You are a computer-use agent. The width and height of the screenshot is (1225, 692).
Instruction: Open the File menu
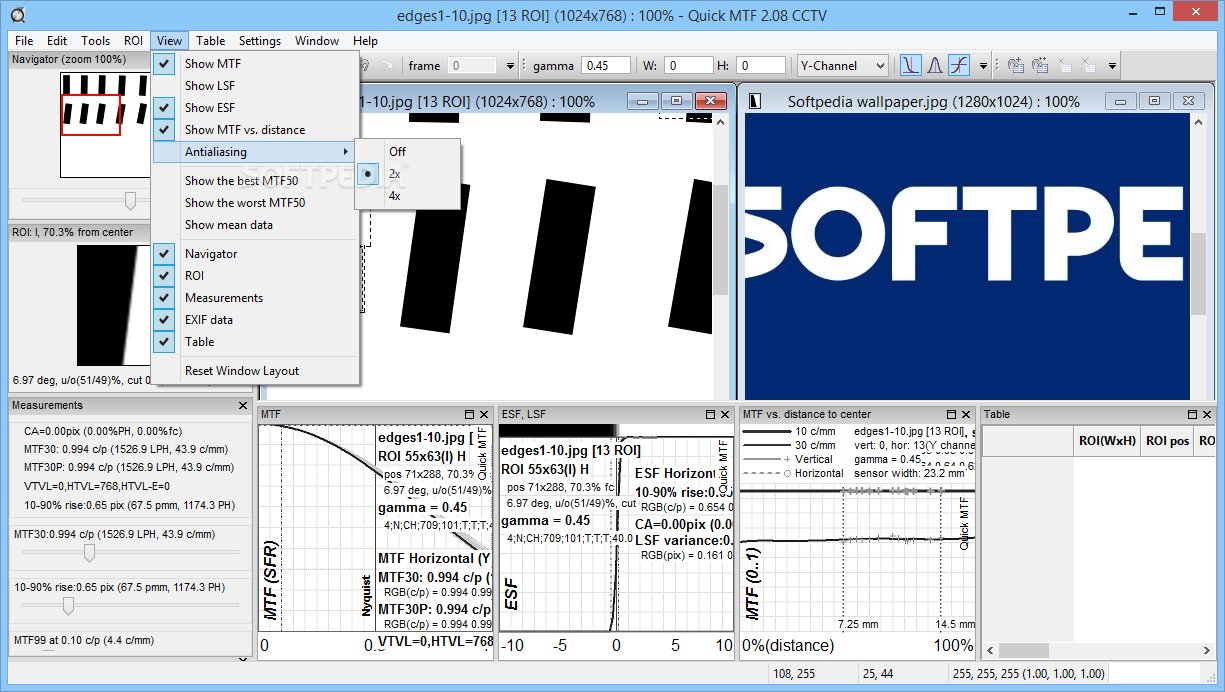24,41
